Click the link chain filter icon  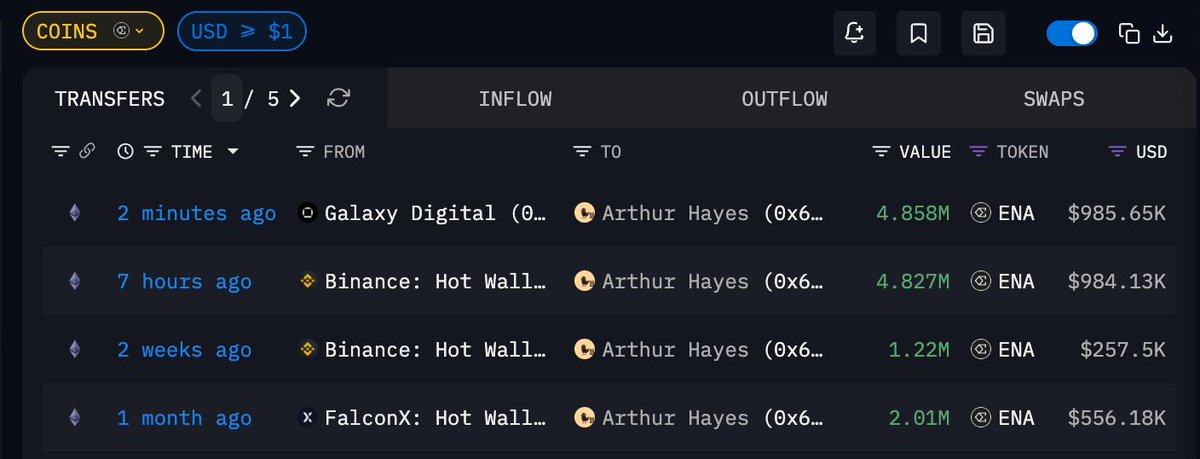(87, 152)
